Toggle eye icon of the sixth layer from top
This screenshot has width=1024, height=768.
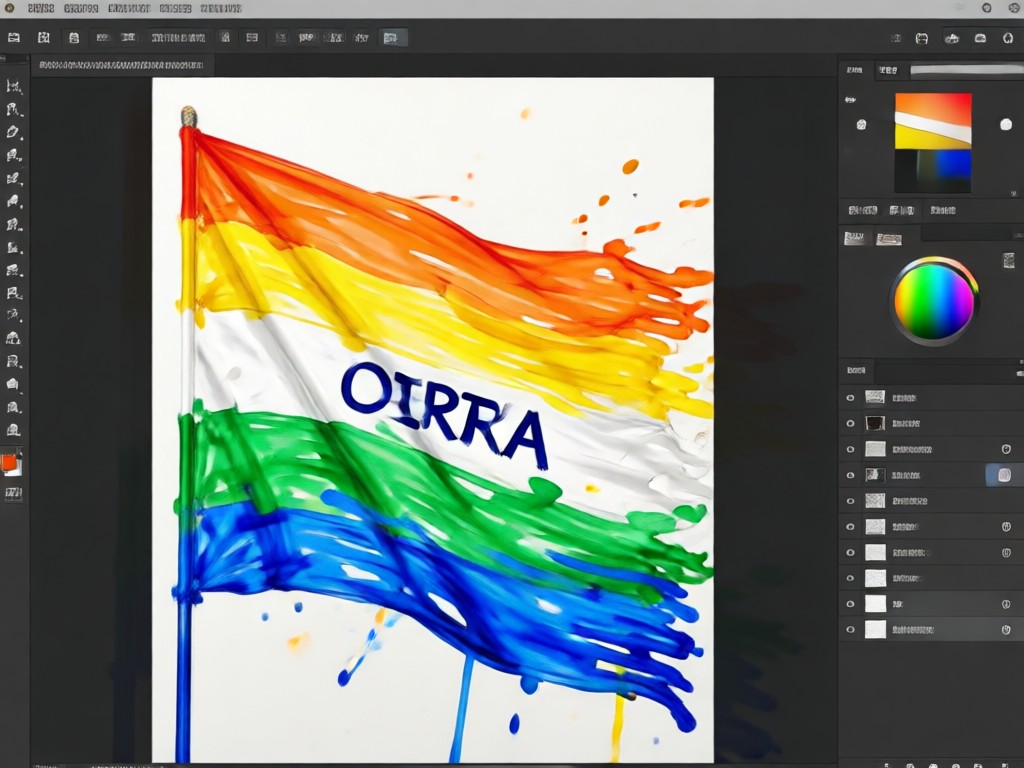pyautogui.click(x=850, y=526)
